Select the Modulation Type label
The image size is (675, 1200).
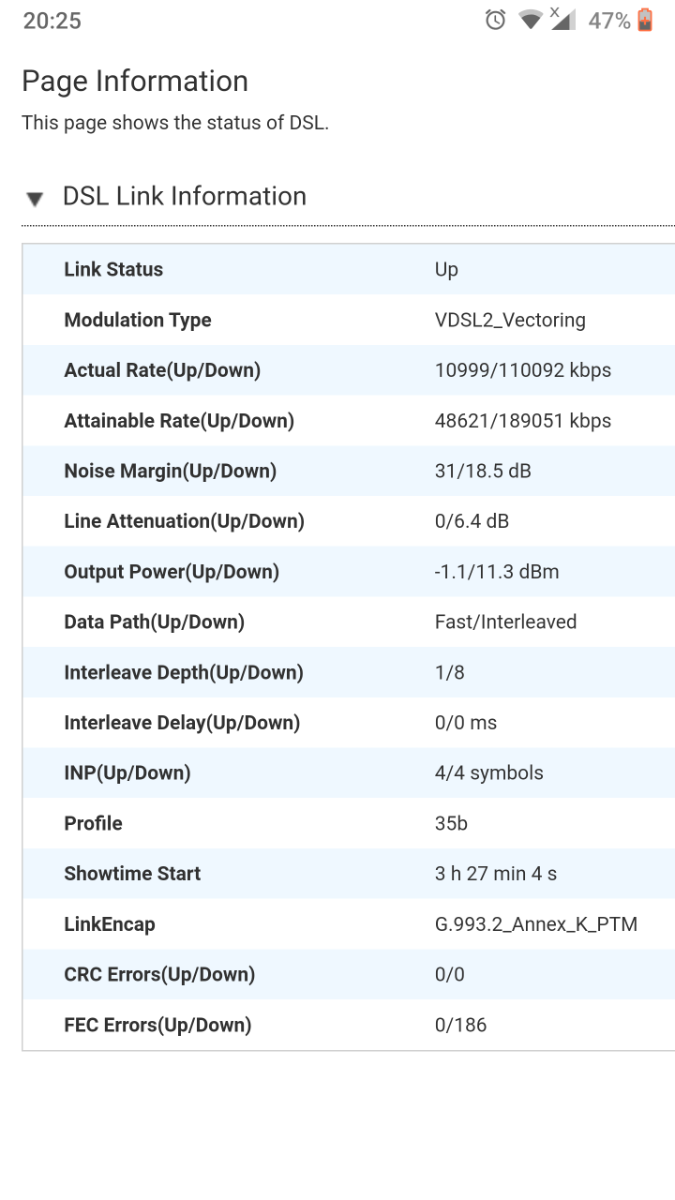[x=137, y=320]
